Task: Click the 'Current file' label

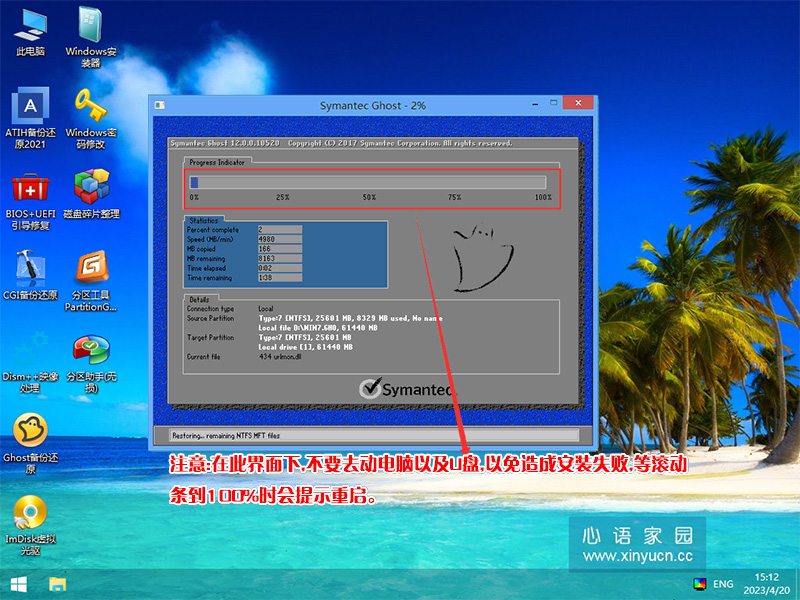Action: pyautogui.click(x=203, y=357)
